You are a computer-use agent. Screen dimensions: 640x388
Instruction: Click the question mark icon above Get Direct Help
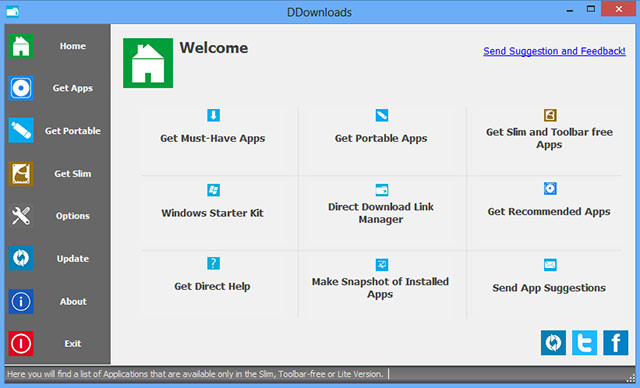[x=213, y=263]
